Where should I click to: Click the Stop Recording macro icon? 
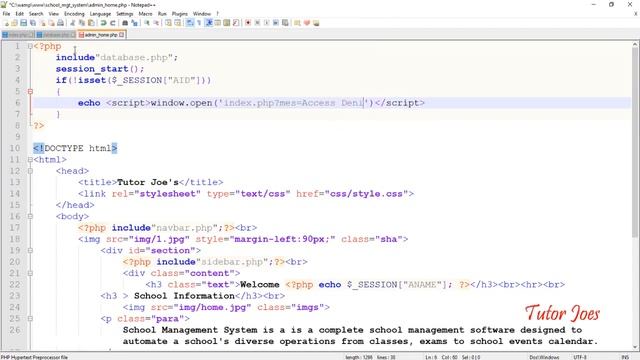point(258,23)
